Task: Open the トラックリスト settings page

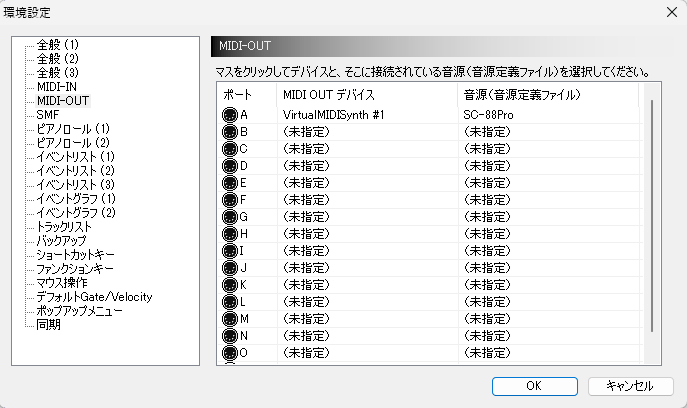Action: 64,227
